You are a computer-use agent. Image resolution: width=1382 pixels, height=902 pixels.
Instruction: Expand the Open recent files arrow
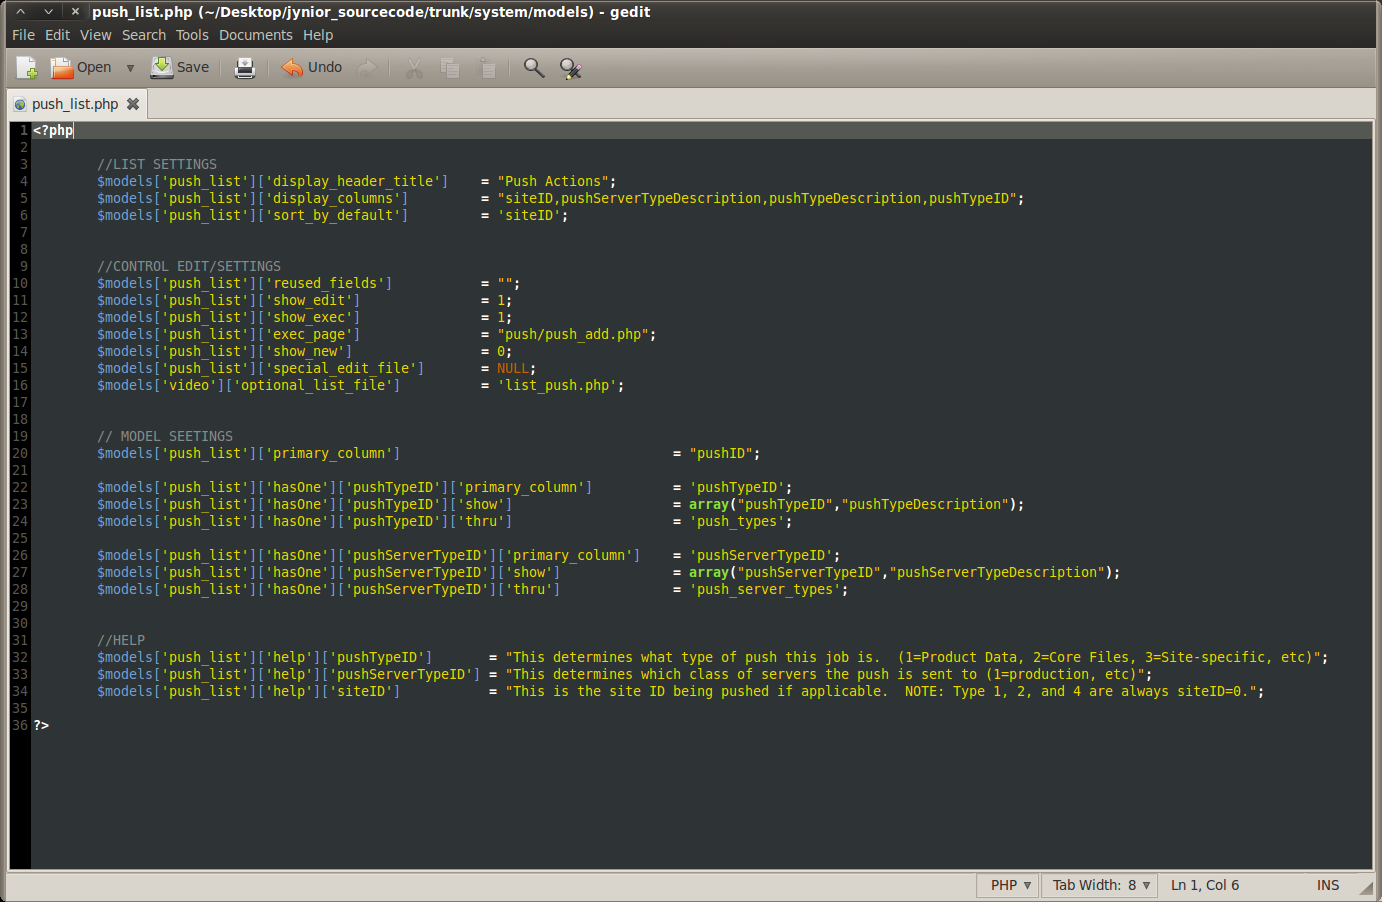pyautogui.click(x=130, y=68)
